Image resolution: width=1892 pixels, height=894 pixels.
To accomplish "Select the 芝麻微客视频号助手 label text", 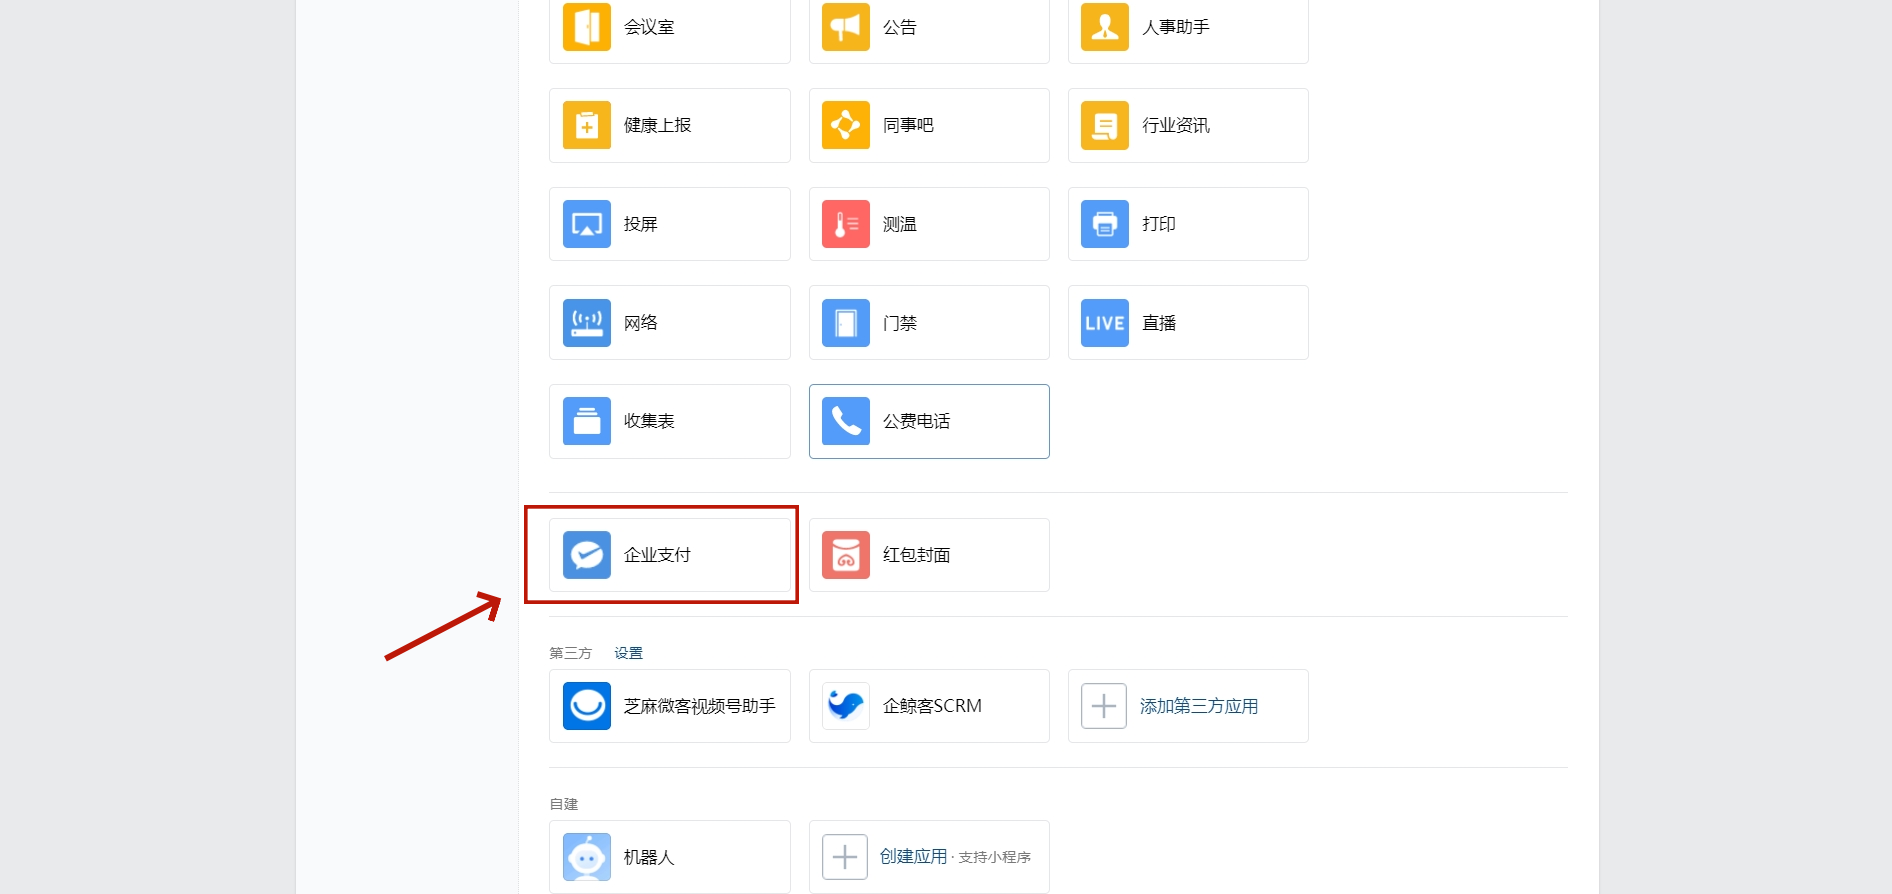I will pos(700,706).
